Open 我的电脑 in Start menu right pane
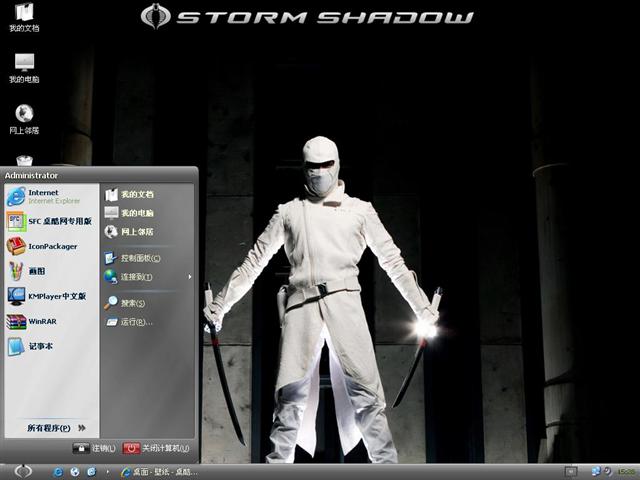 [x=129, y=213]
